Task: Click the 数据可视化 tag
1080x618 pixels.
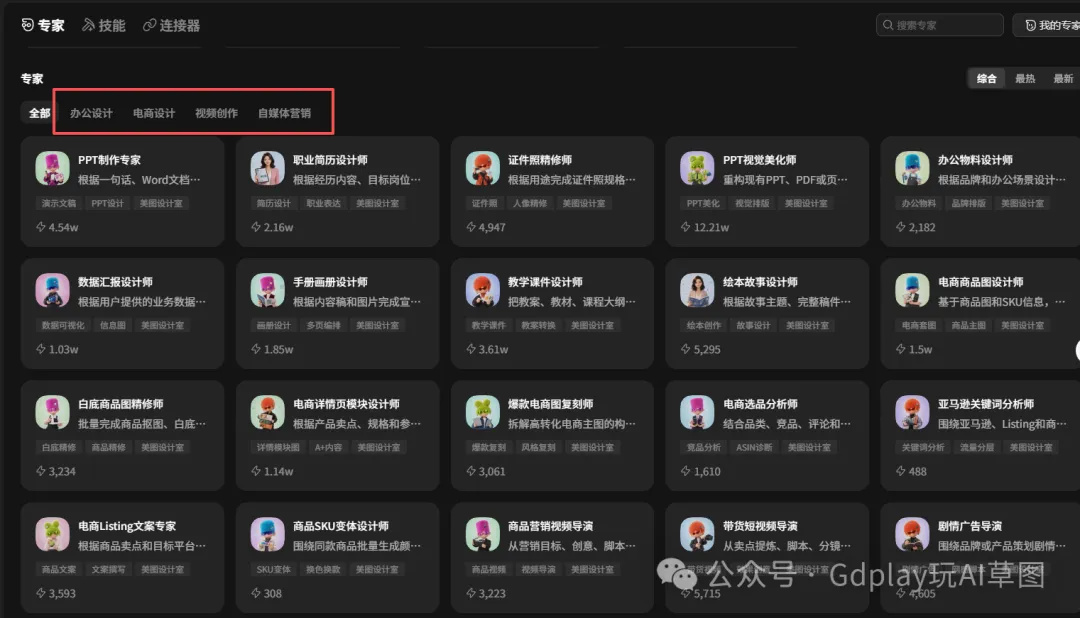Action: pyautogui.click(x=63, y=325)
